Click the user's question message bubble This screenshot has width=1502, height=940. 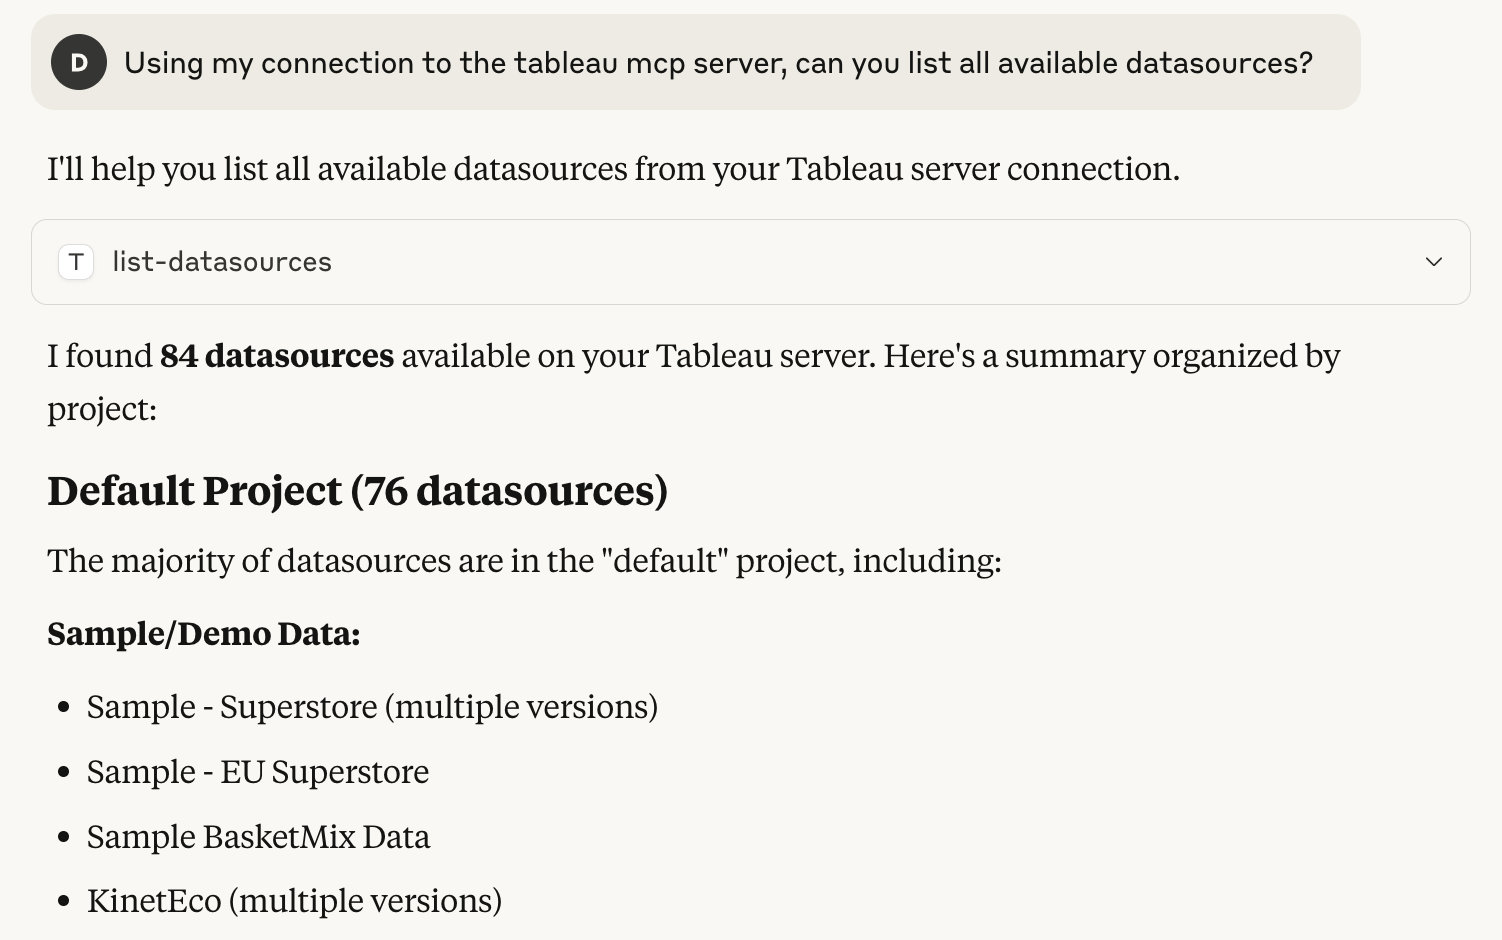700,62
